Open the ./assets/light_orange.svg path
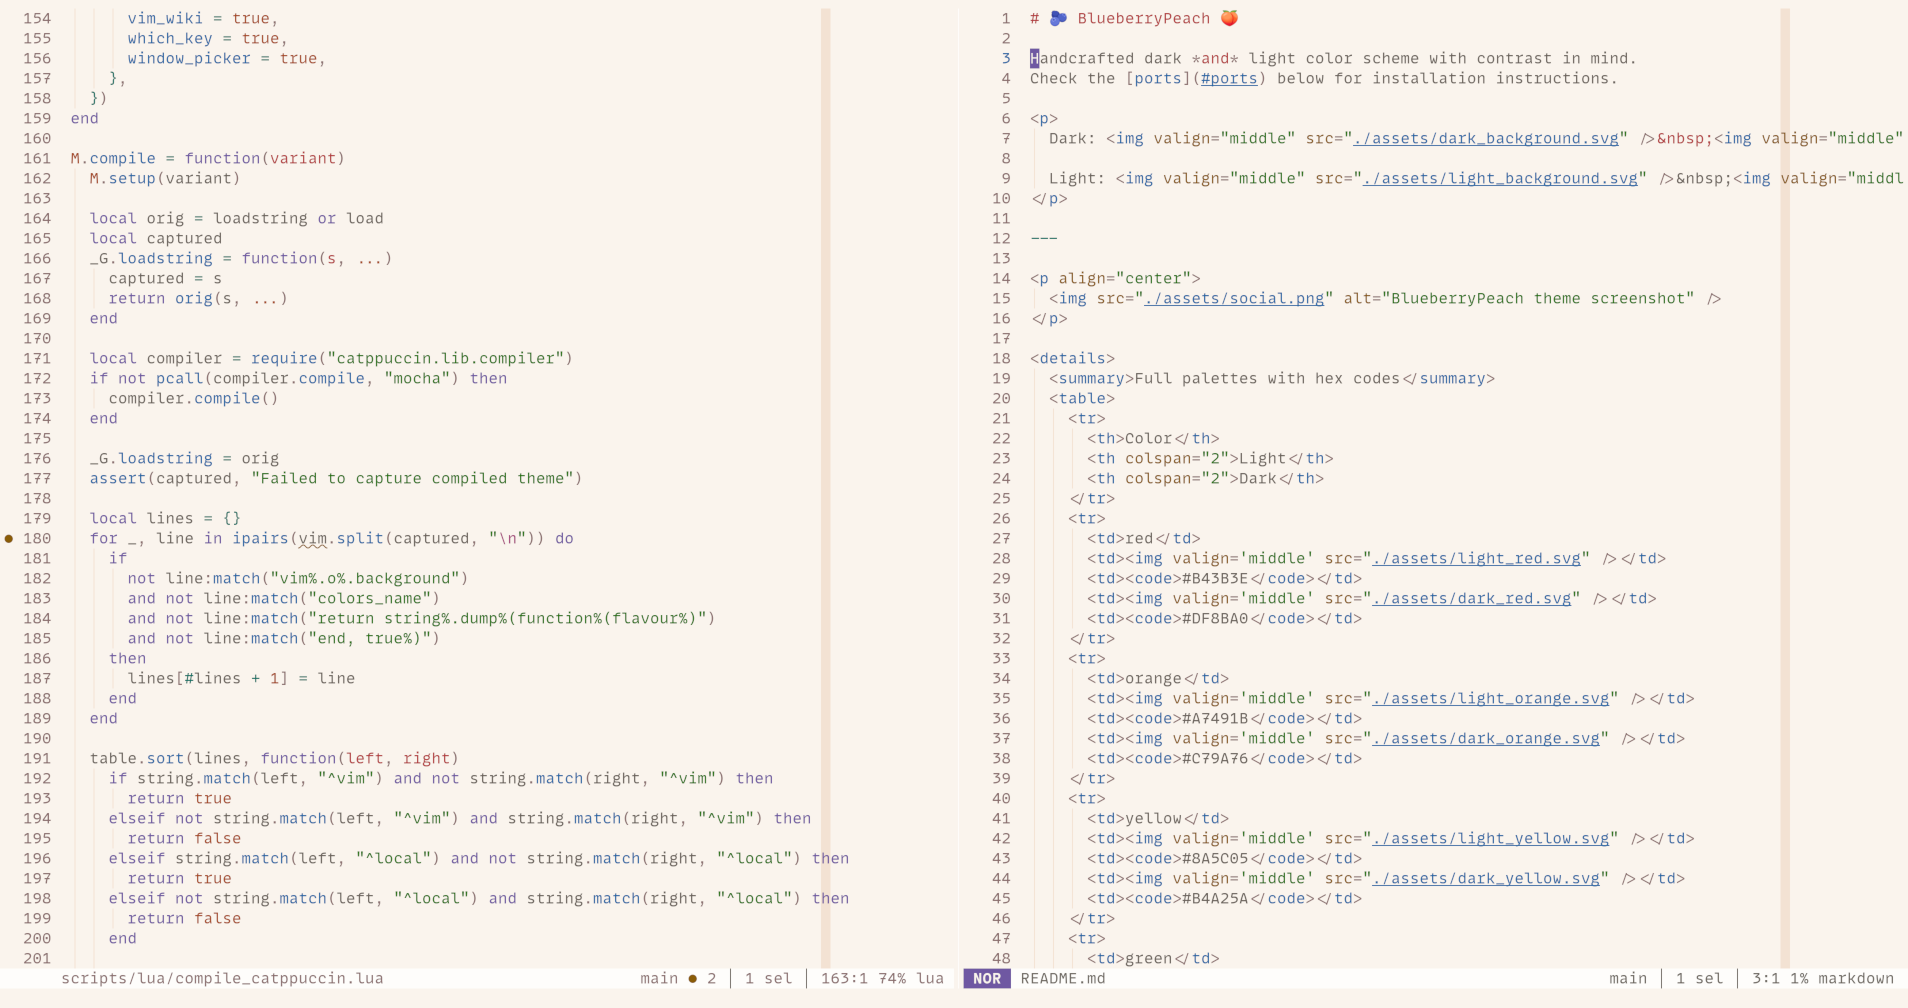Viewport: 1908px width, 1008px height. [x=1491, y=698]
